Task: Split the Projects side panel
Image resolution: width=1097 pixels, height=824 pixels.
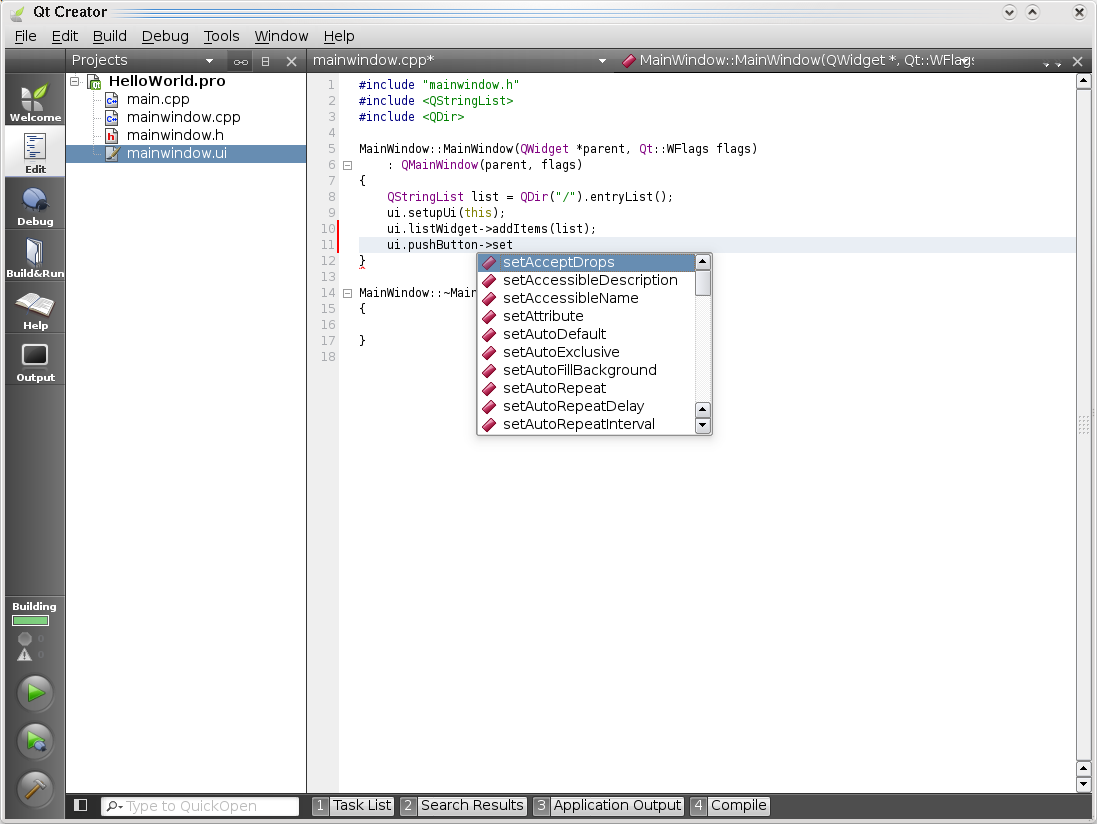Action: click(x=265, y=62)
